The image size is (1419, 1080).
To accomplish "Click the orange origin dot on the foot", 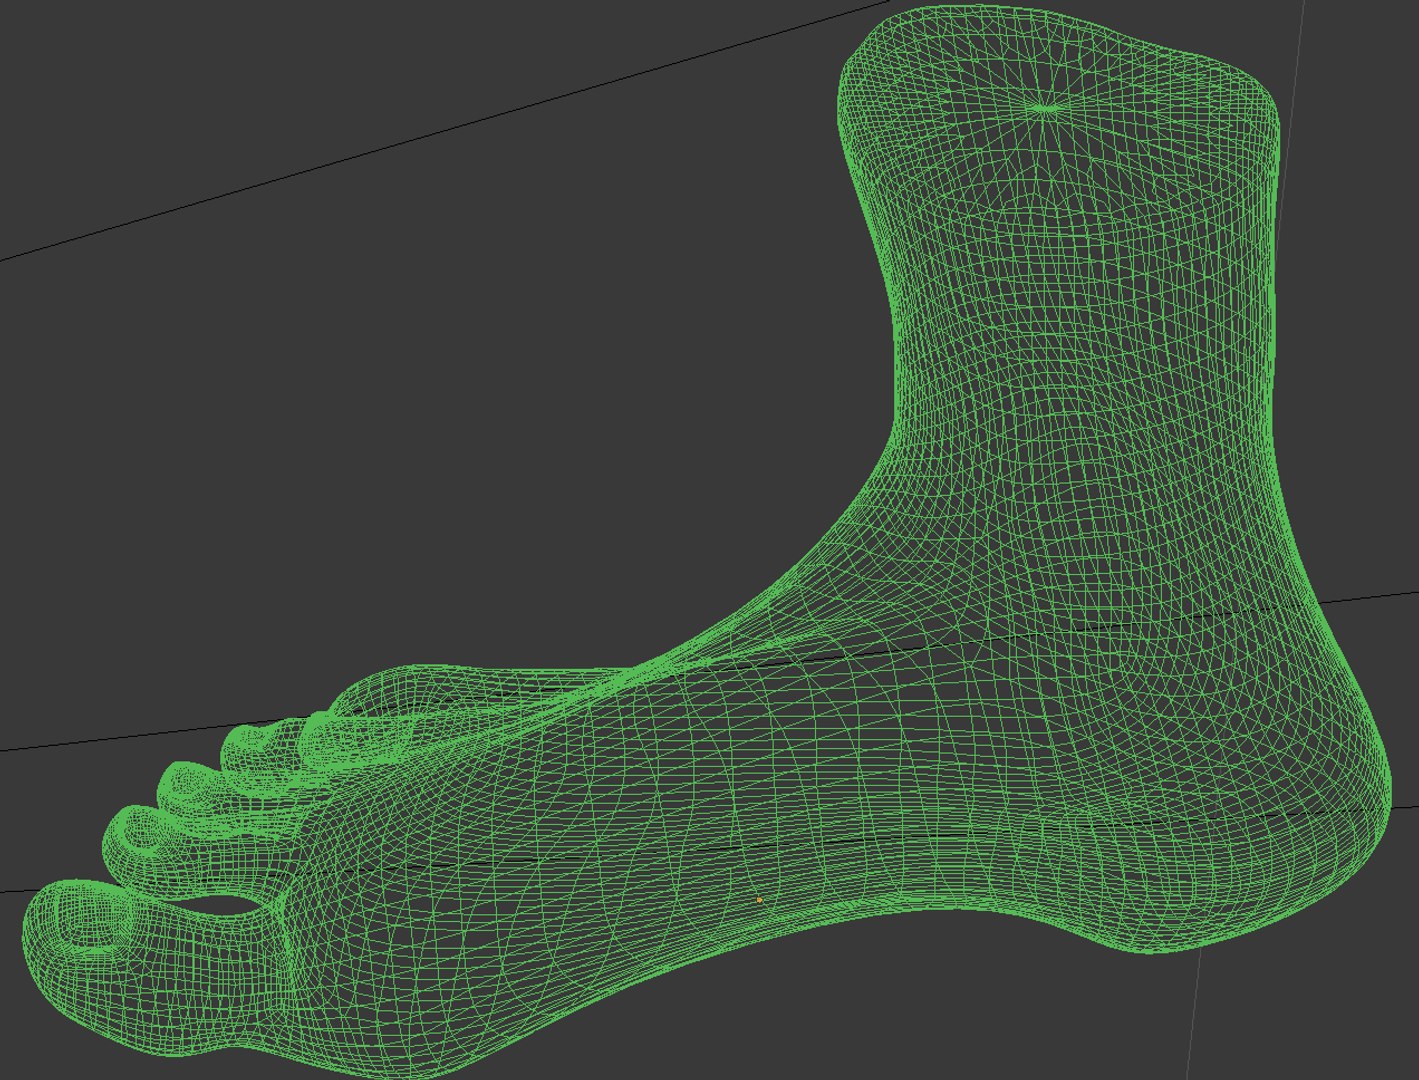I will pyautogui.click(x=759, y=900).
